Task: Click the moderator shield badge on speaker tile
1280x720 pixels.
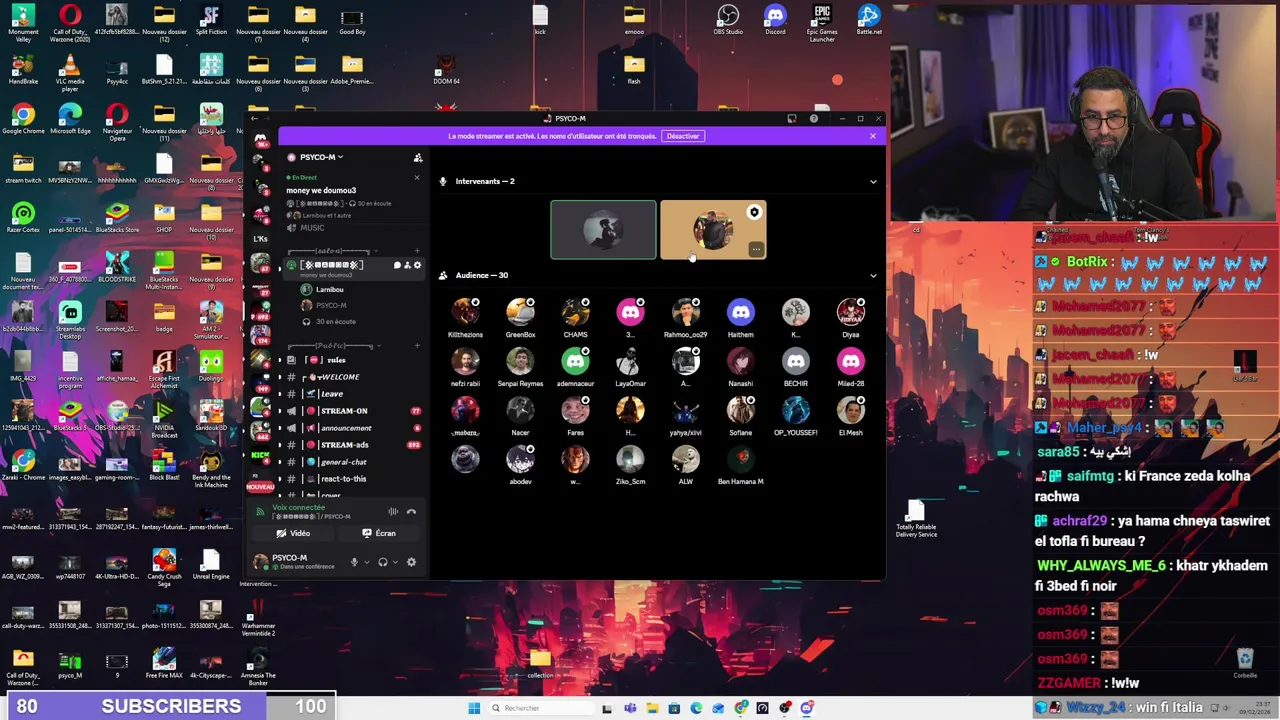Action: [x=754, y=212]
